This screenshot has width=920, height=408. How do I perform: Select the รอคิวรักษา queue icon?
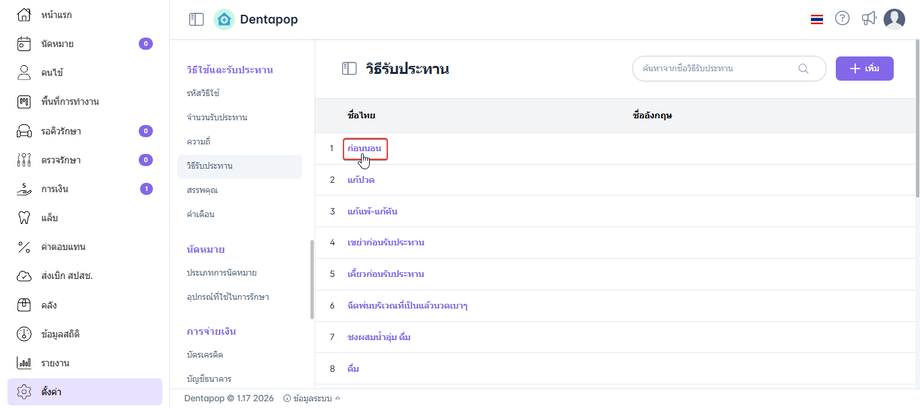point(24,131)
